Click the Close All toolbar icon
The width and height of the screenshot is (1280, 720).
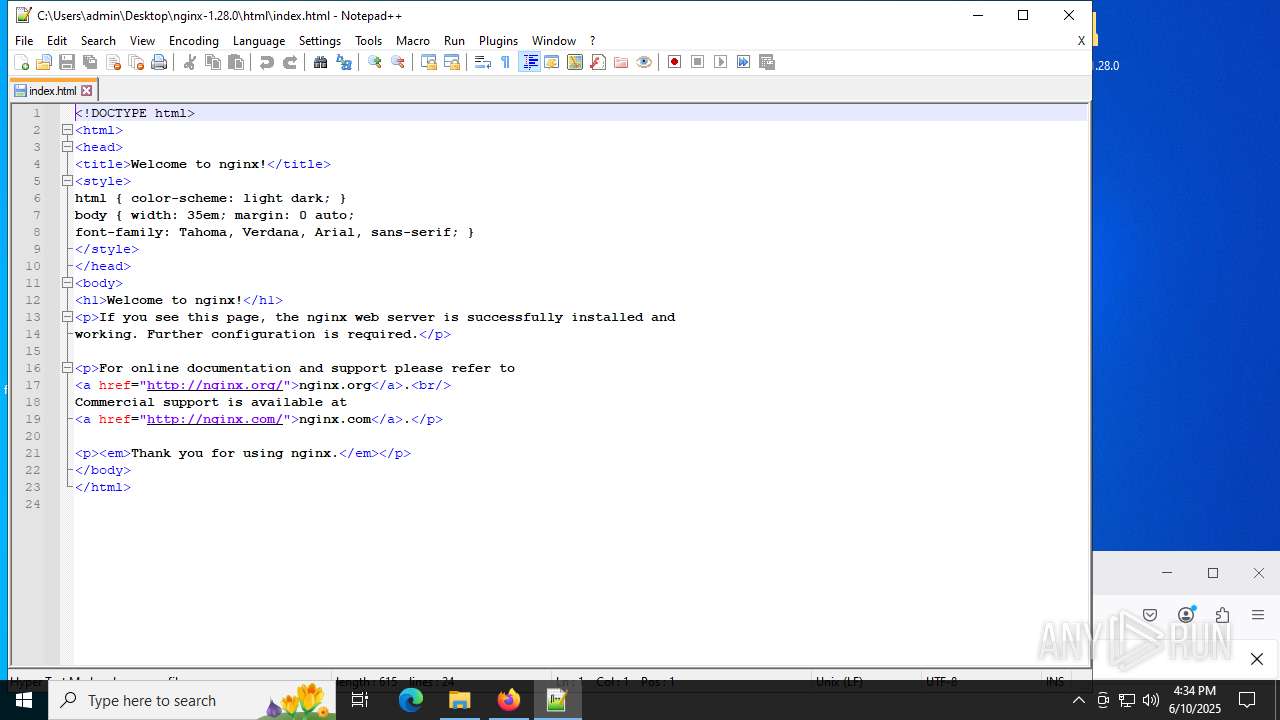click(x=136, y=62)
